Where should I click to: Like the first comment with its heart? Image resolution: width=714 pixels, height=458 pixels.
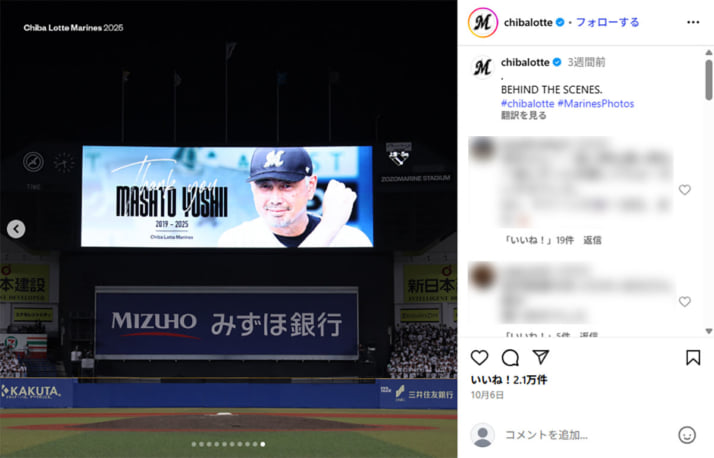point(684,190)
